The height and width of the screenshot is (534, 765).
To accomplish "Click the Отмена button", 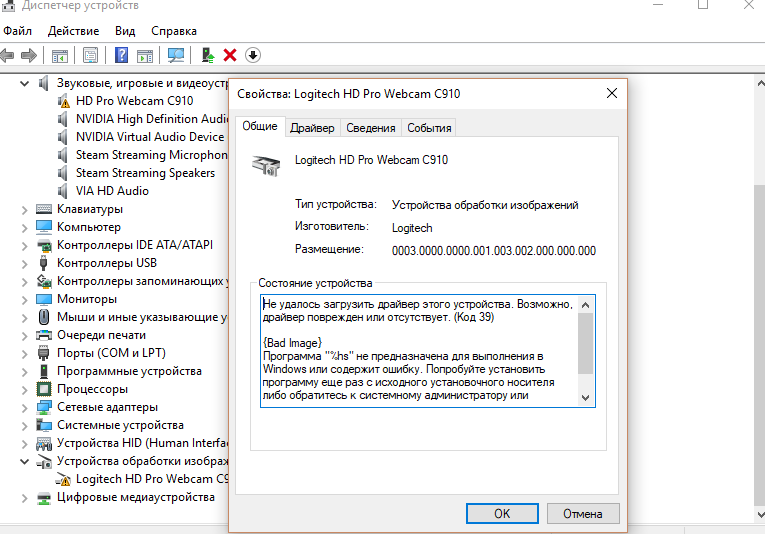I will [x=583, y=514].
